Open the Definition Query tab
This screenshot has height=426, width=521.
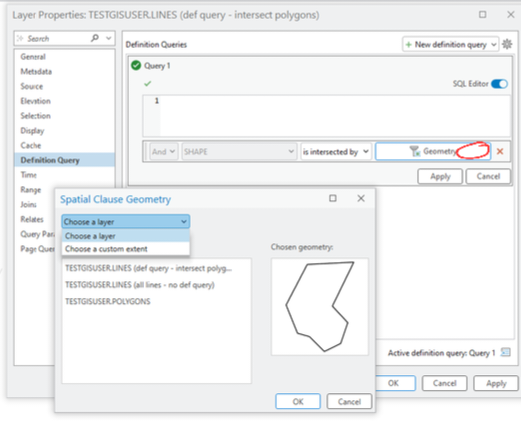(x=64, y=160)
